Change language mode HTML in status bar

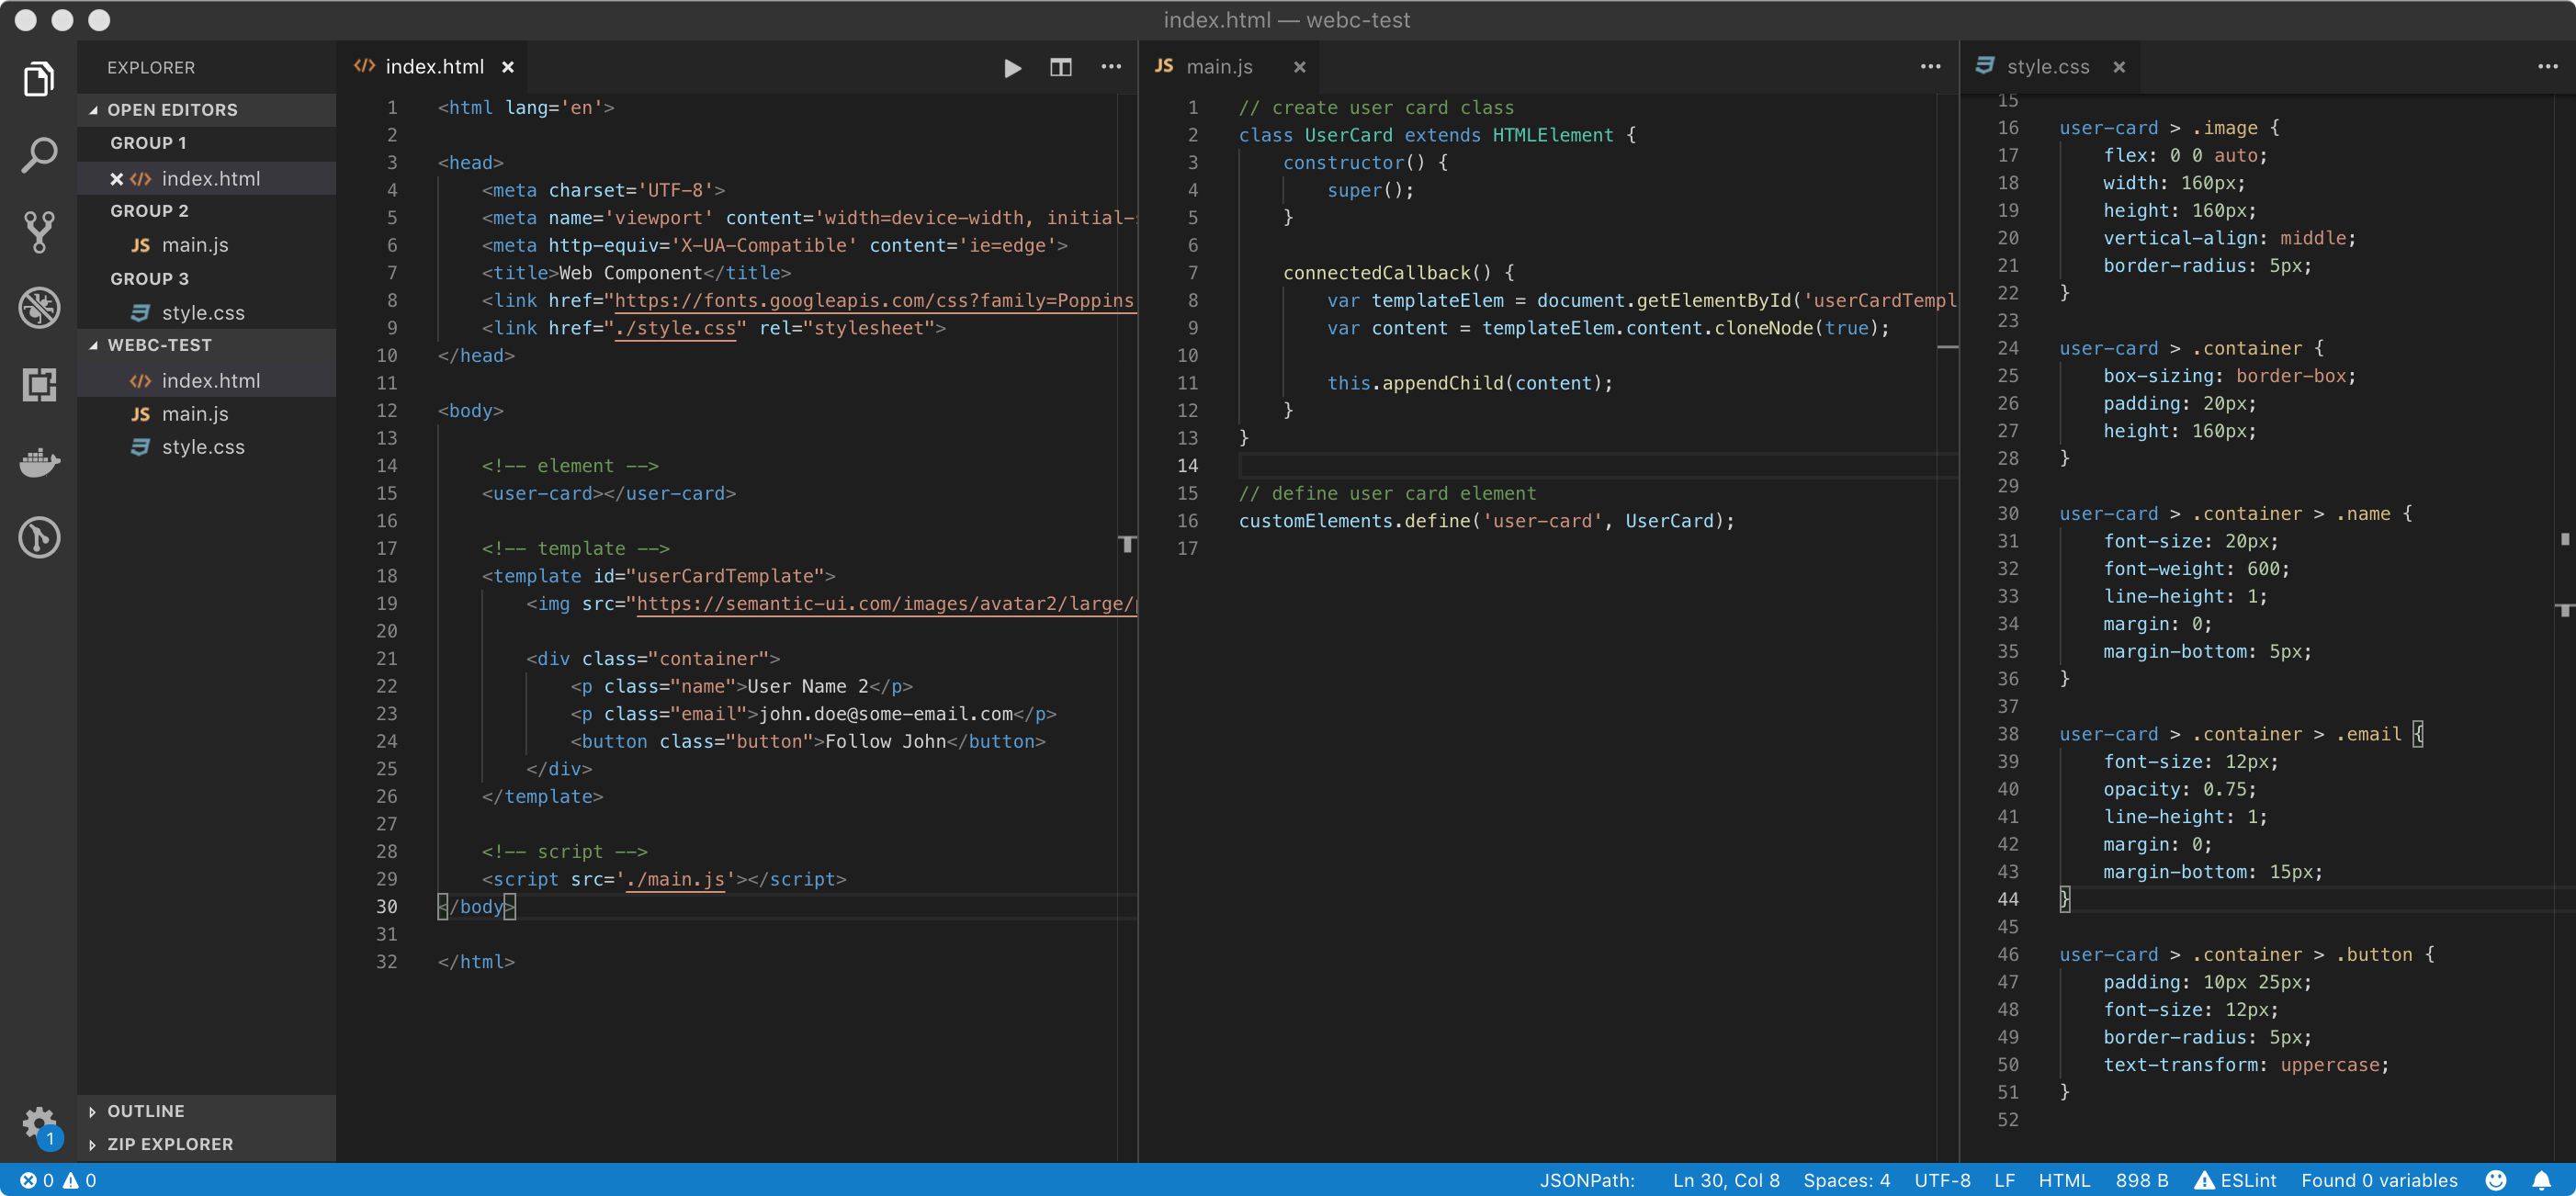click(2064, 1180)
